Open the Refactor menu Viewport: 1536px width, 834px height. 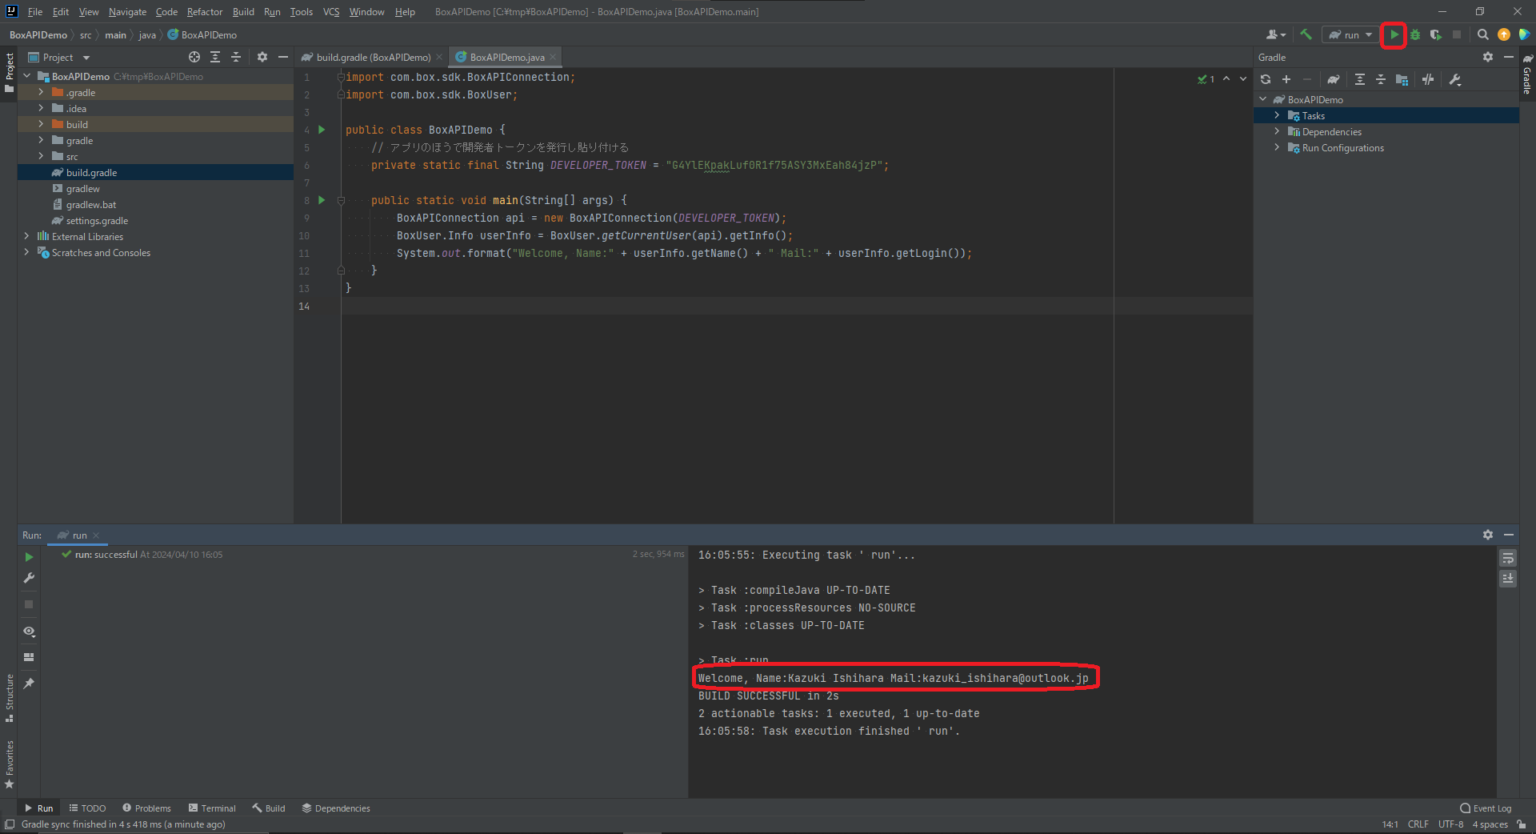[204, 12]
